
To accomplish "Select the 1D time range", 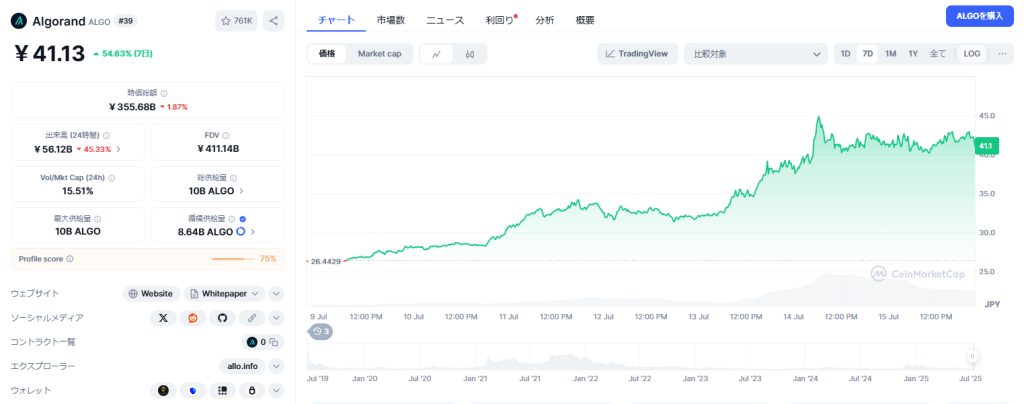I will click(845, 54).
